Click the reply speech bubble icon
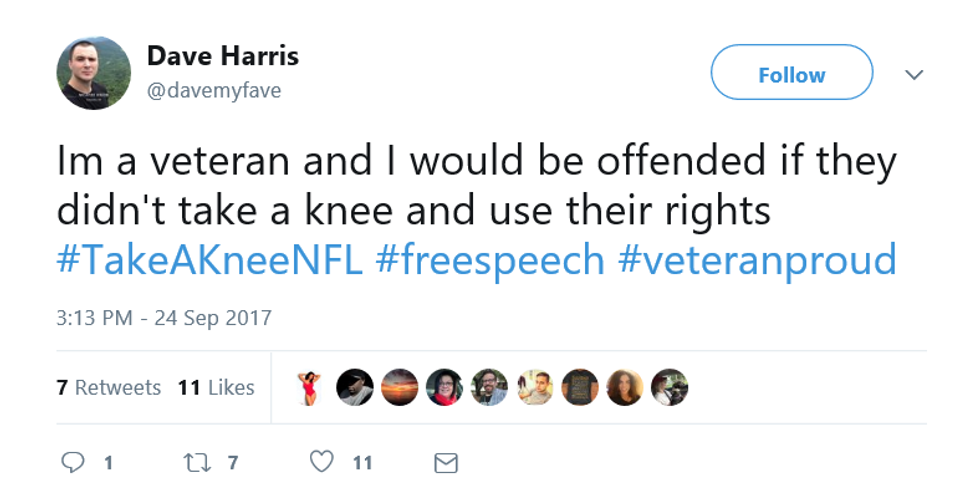Viewport: 980px width, 481px height. point(74,462)
